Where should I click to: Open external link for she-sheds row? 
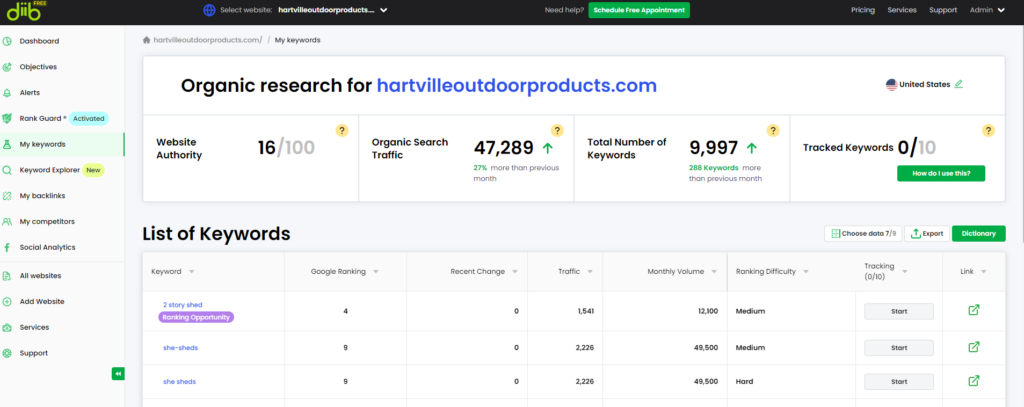click(x=973, y=347)
